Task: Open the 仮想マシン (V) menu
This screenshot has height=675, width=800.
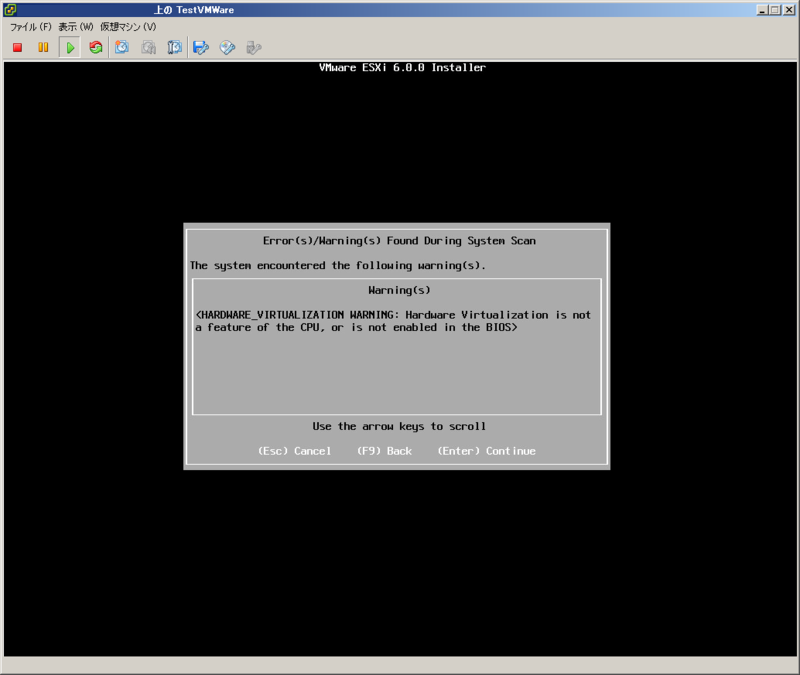Action: [128, 27]
